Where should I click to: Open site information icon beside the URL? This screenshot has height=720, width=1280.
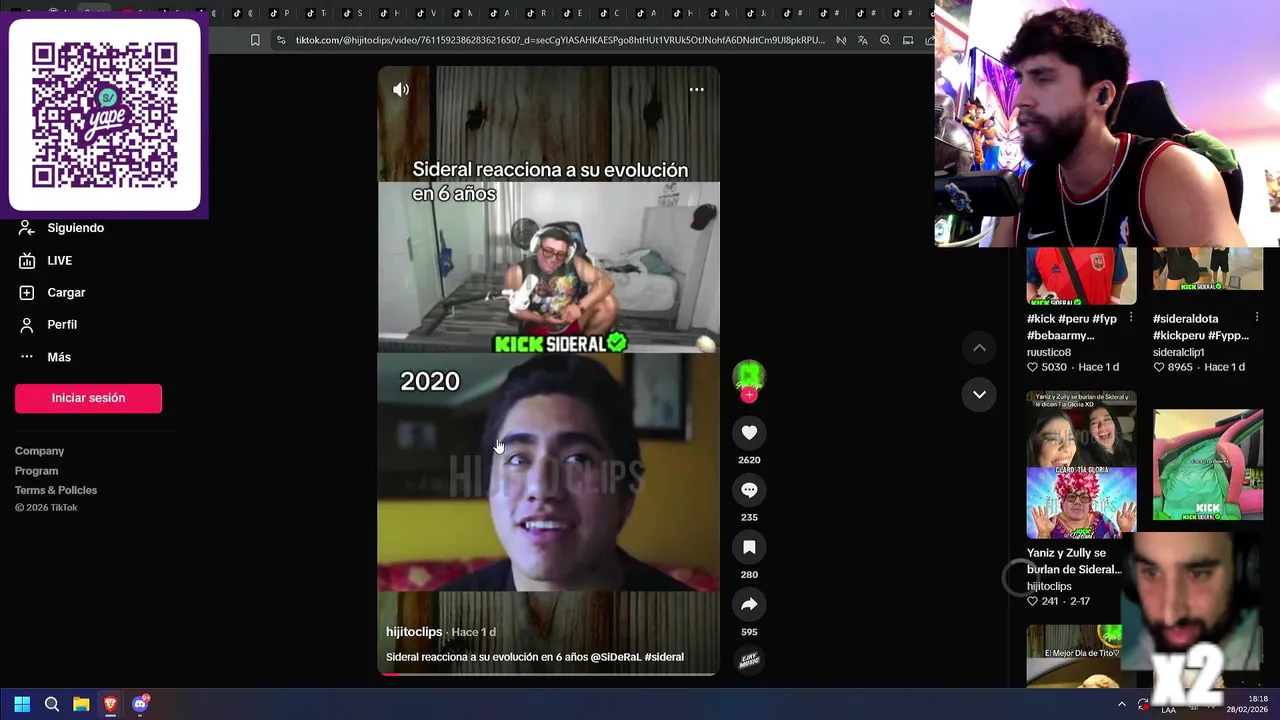pos(281,40)
